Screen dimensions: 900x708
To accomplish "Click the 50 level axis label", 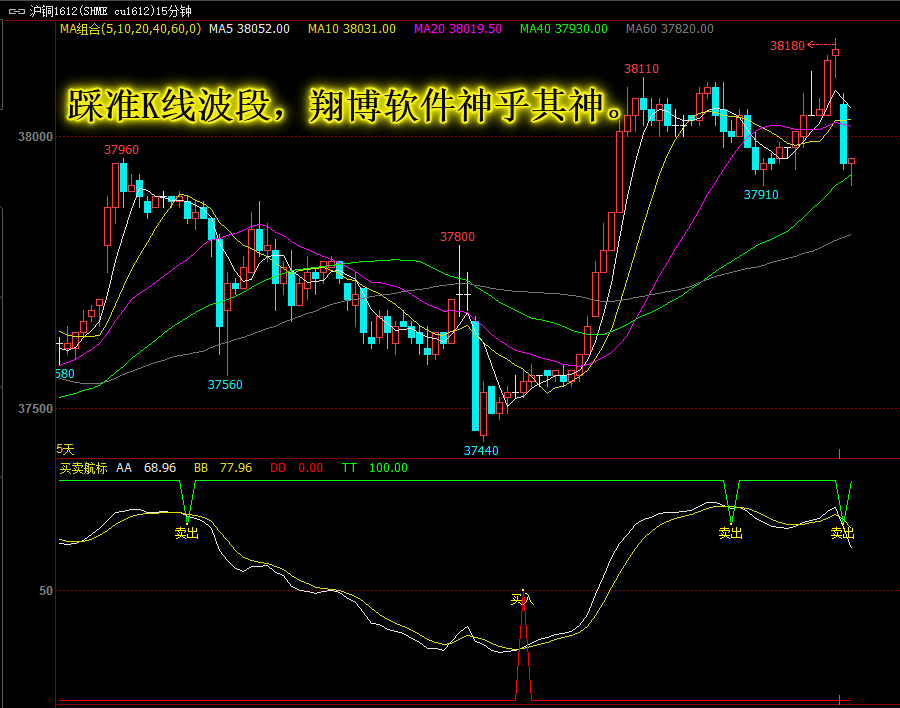I will click(x=45, y=591).
